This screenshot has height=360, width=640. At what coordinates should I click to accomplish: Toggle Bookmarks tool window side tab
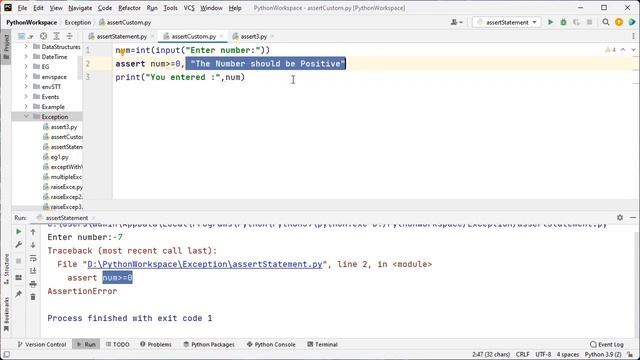[x=6, y=313]
